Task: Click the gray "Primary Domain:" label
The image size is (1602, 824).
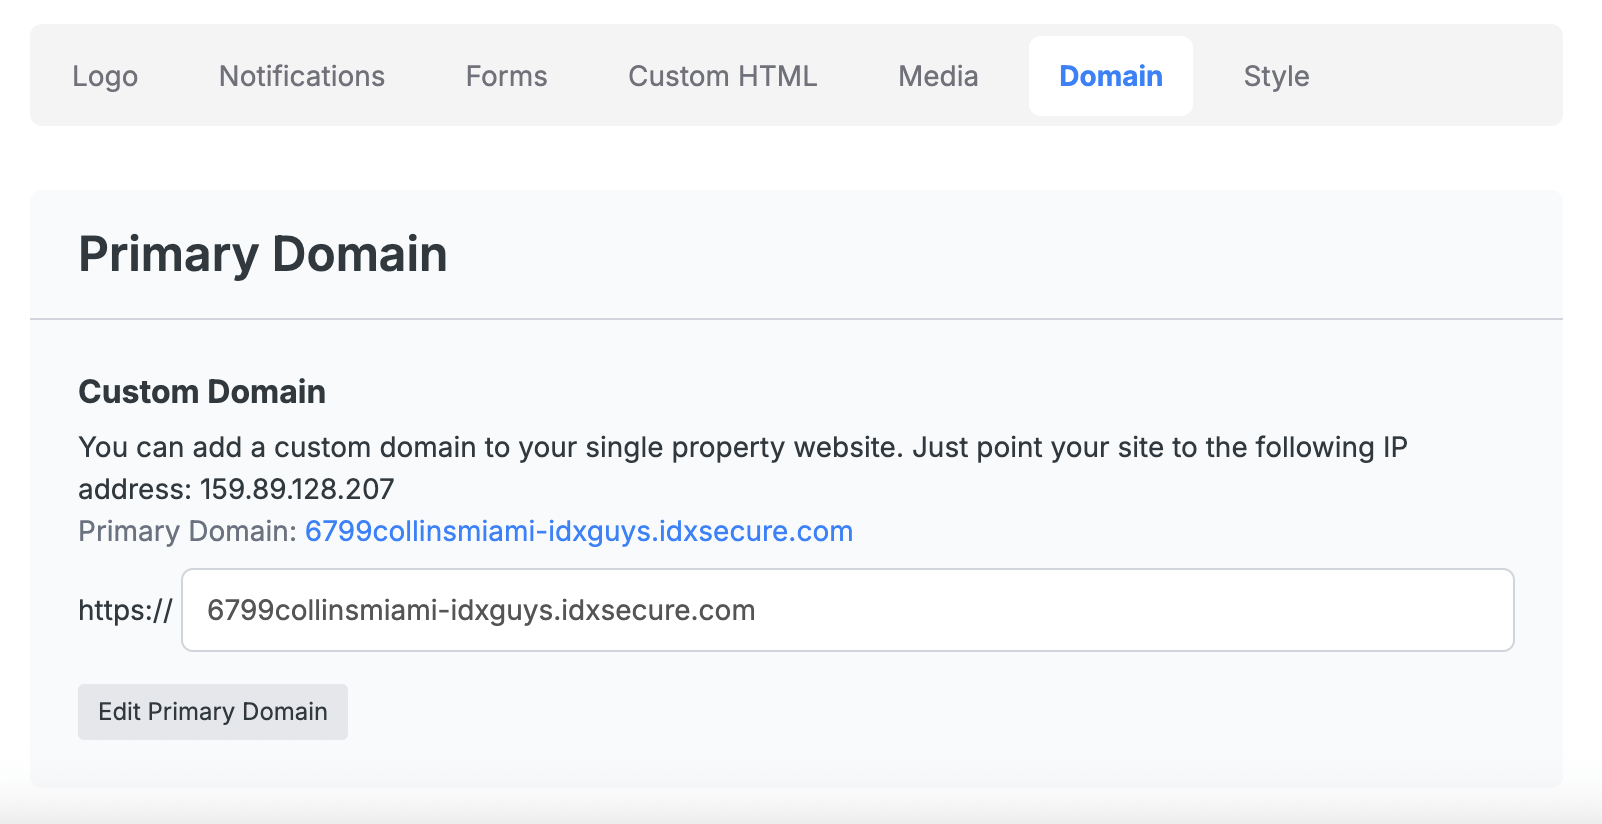Action: [x=187, y=531]
